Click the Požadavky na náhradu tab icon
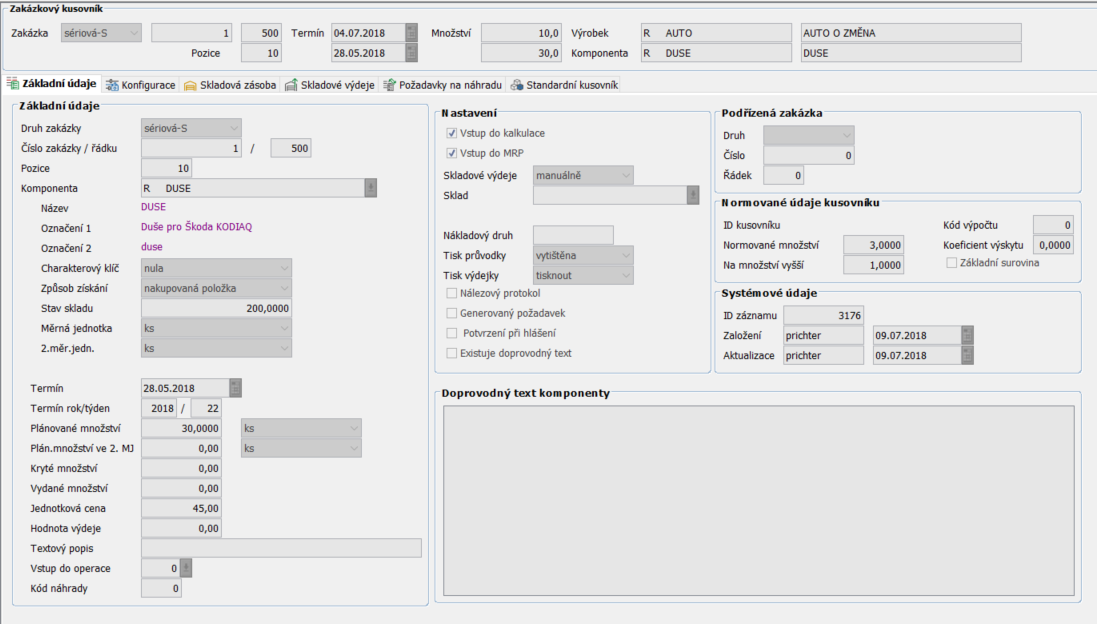This screenshot has height=624, width=1097. [390, 85]
